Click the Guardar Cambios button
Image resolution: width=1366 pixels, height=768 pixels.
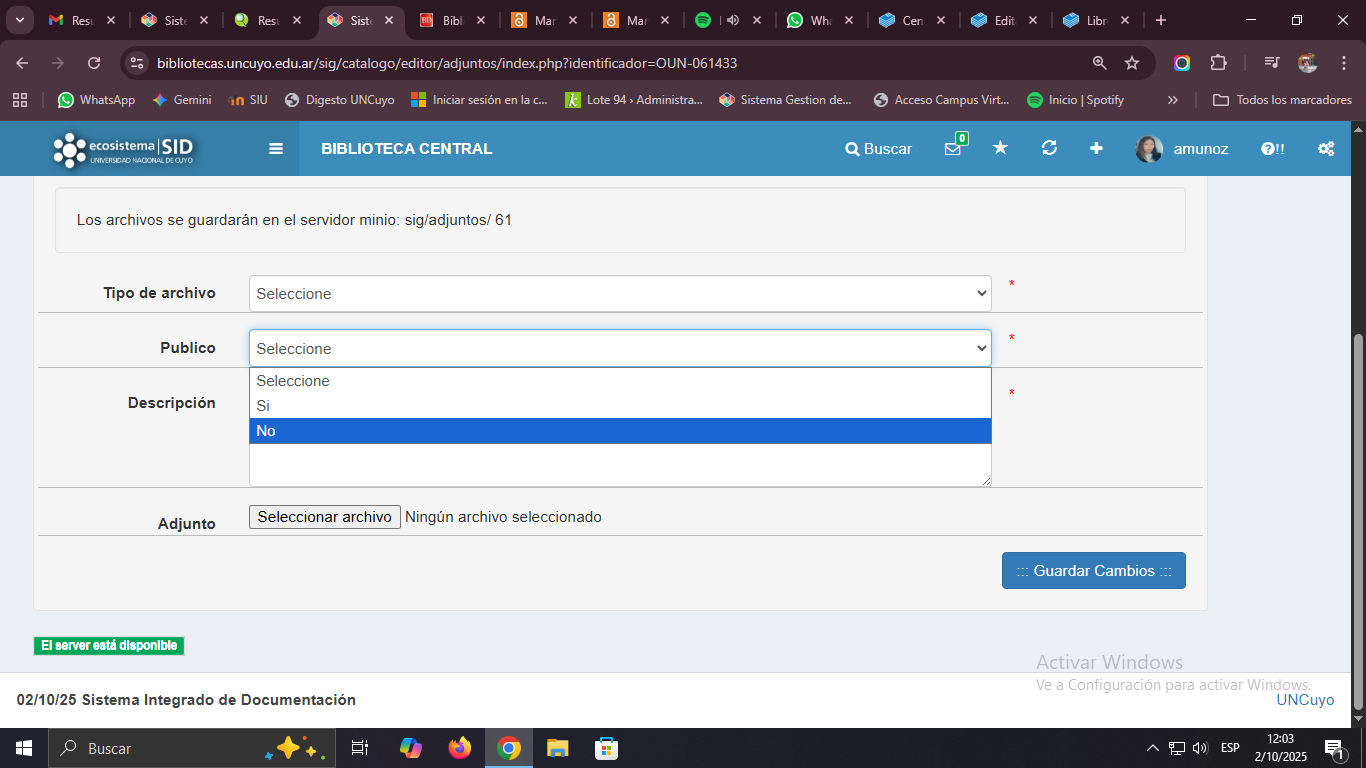1093,571
